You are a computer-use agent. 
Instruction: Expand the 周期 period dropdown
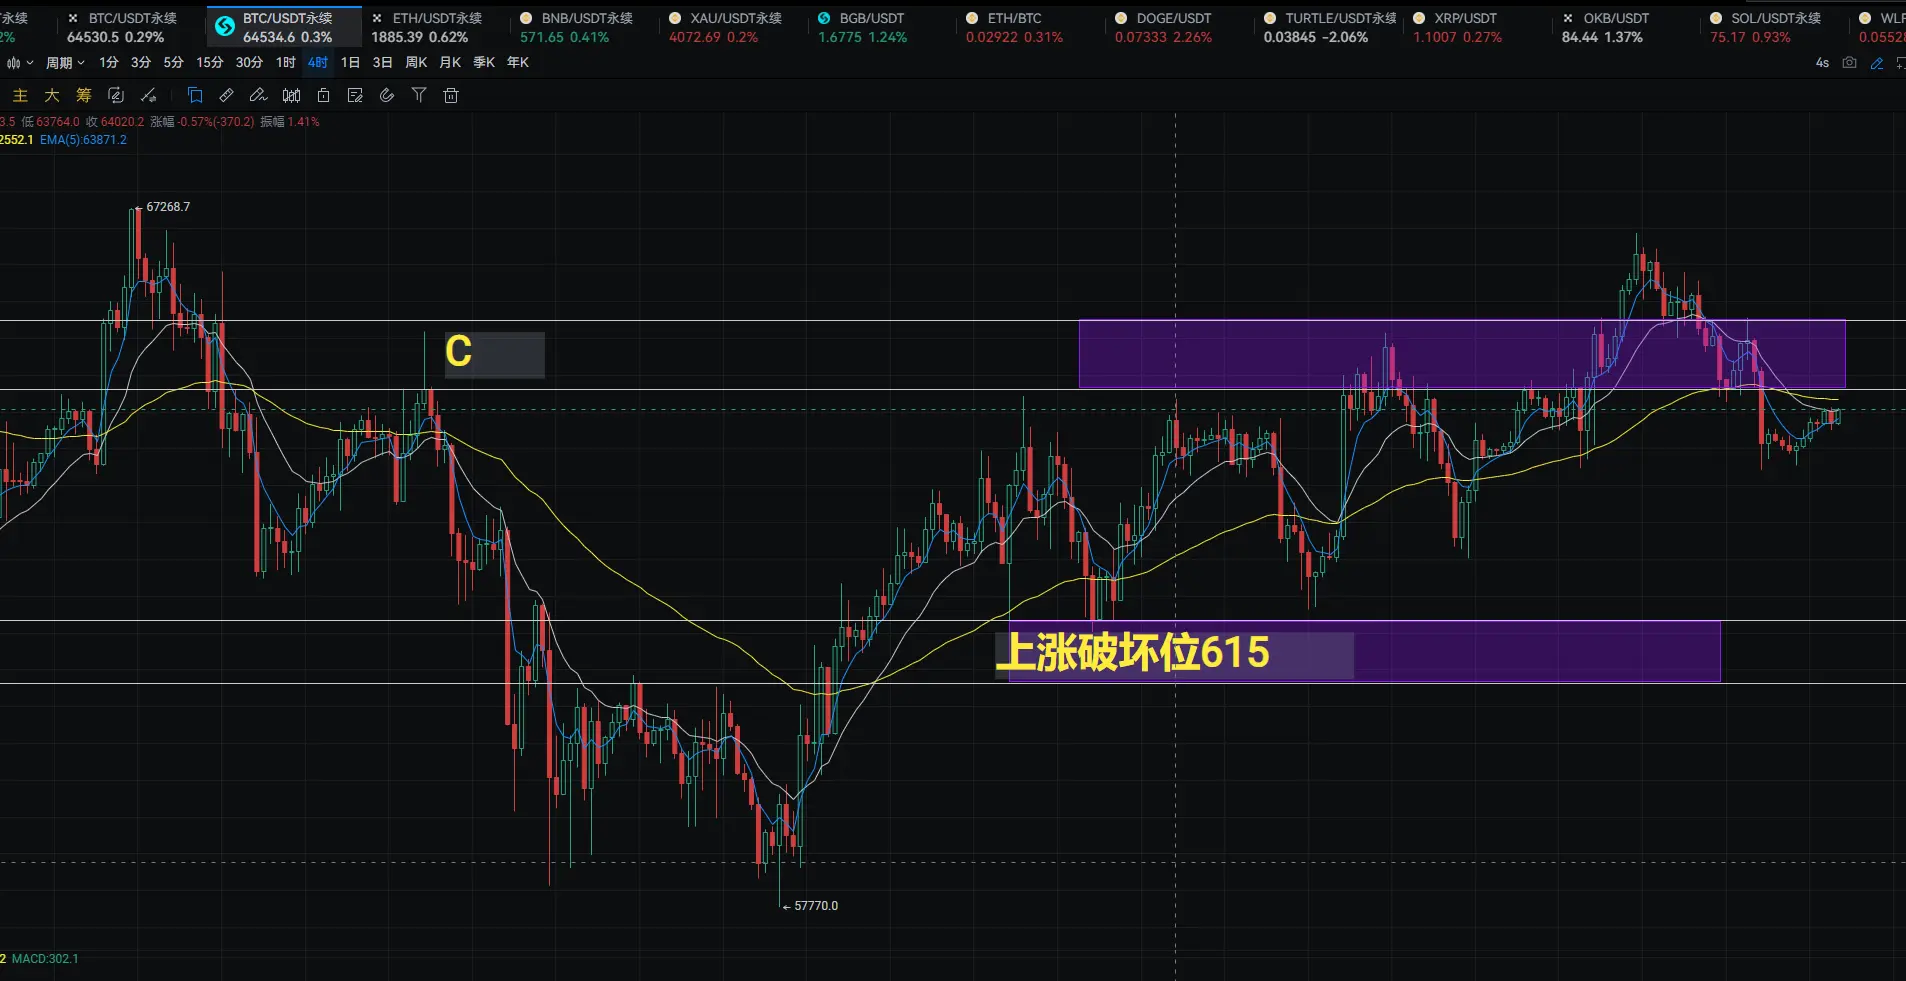pos(65,63)
